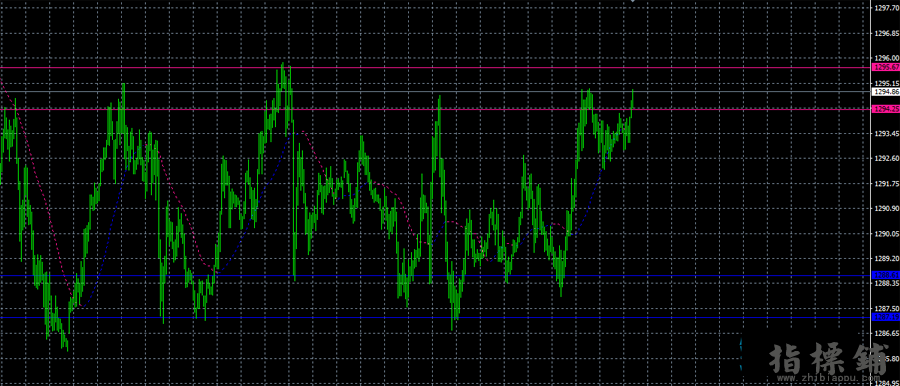The width and height of the screenshot is (900, 386).
Task: Select the lower magenta horizontal line
Action: click(x=436, y=109)
